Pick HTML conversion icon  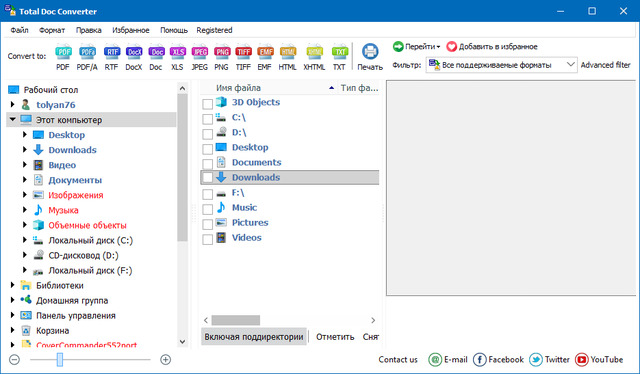(288, 52)
